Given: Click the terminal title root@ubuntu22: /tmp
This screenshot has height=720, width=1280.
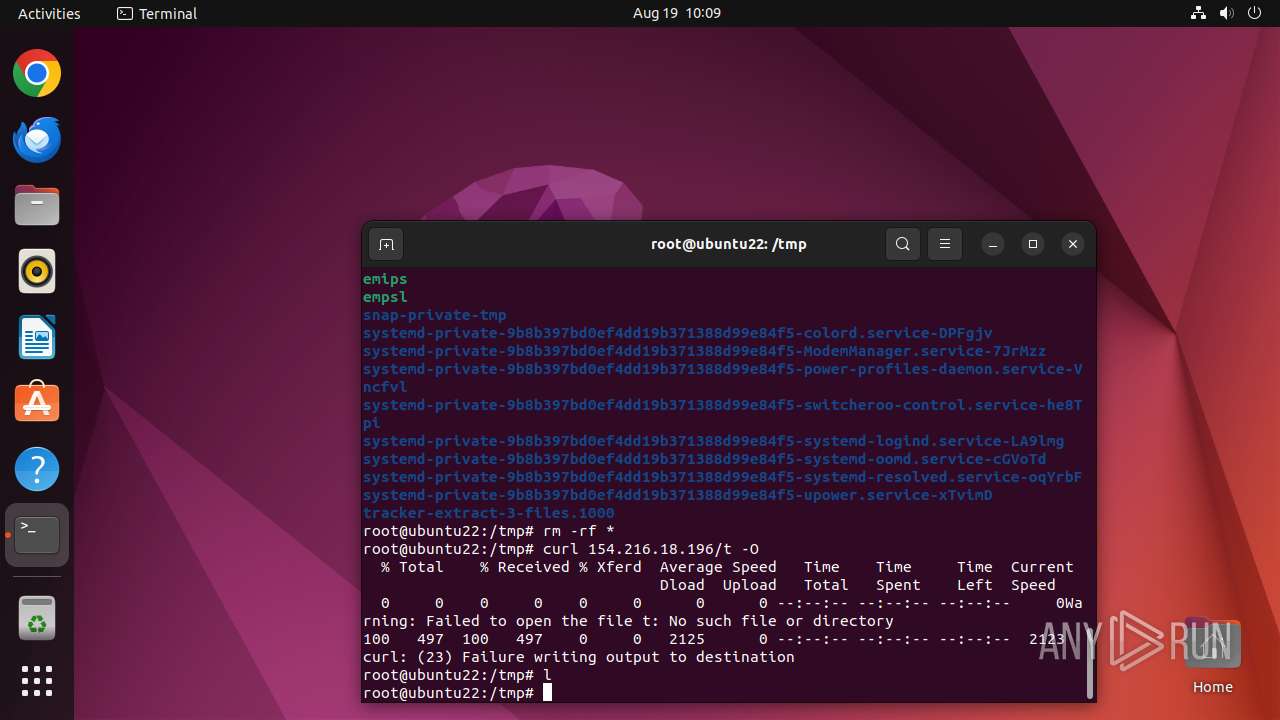Looking at the screenshot, I should (728, 244).
